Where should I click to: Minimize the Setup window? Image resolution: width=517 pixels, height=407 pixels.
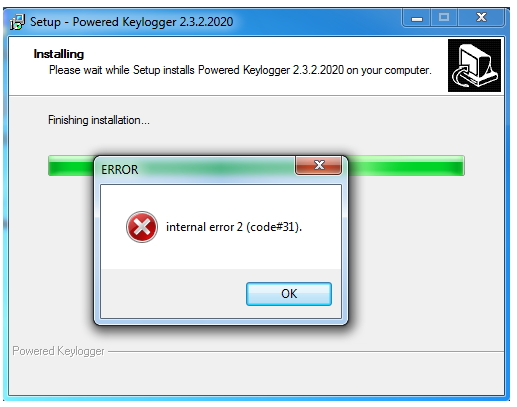point(417,18)
